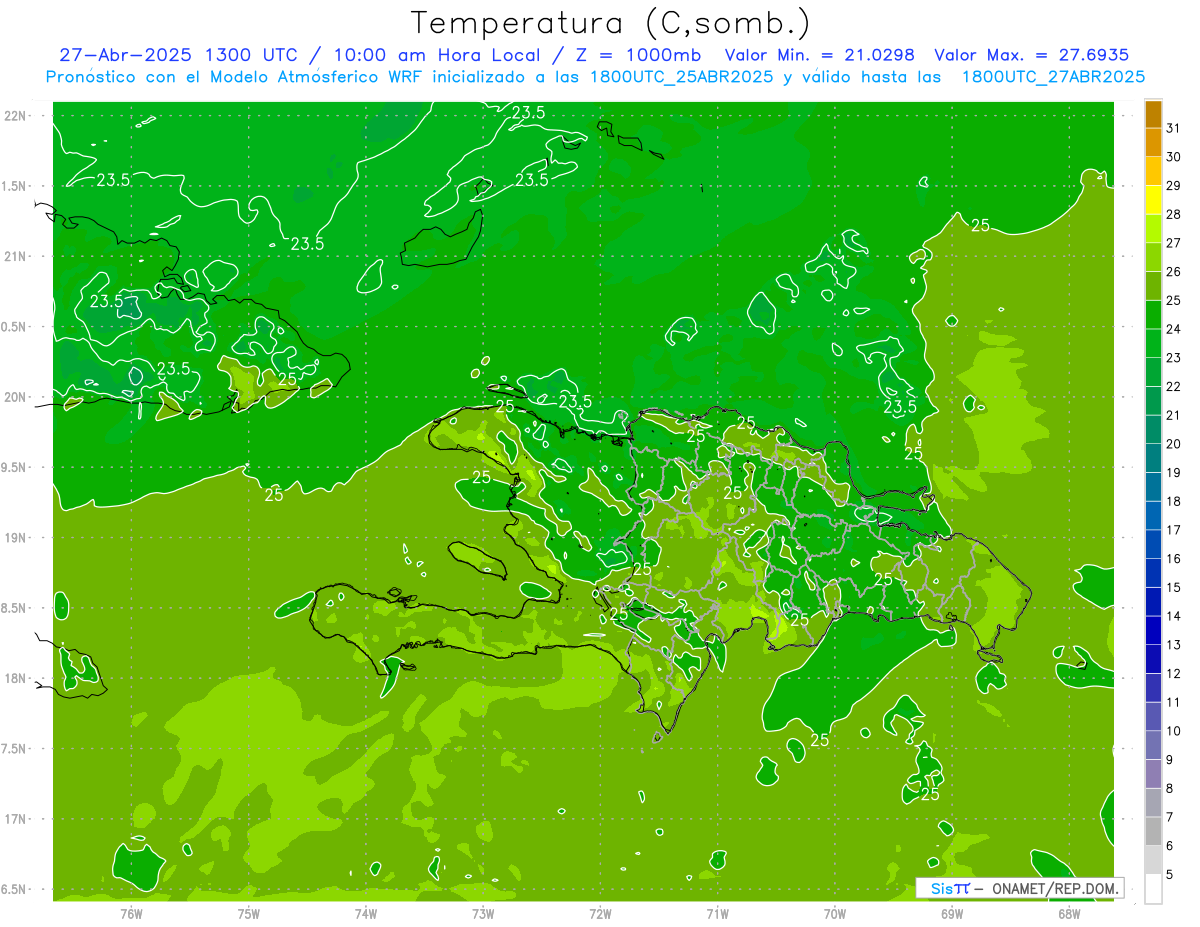Click the longitude axis label '72W'
Screen dimensions: 1200x927
click(x=600, y=913)
